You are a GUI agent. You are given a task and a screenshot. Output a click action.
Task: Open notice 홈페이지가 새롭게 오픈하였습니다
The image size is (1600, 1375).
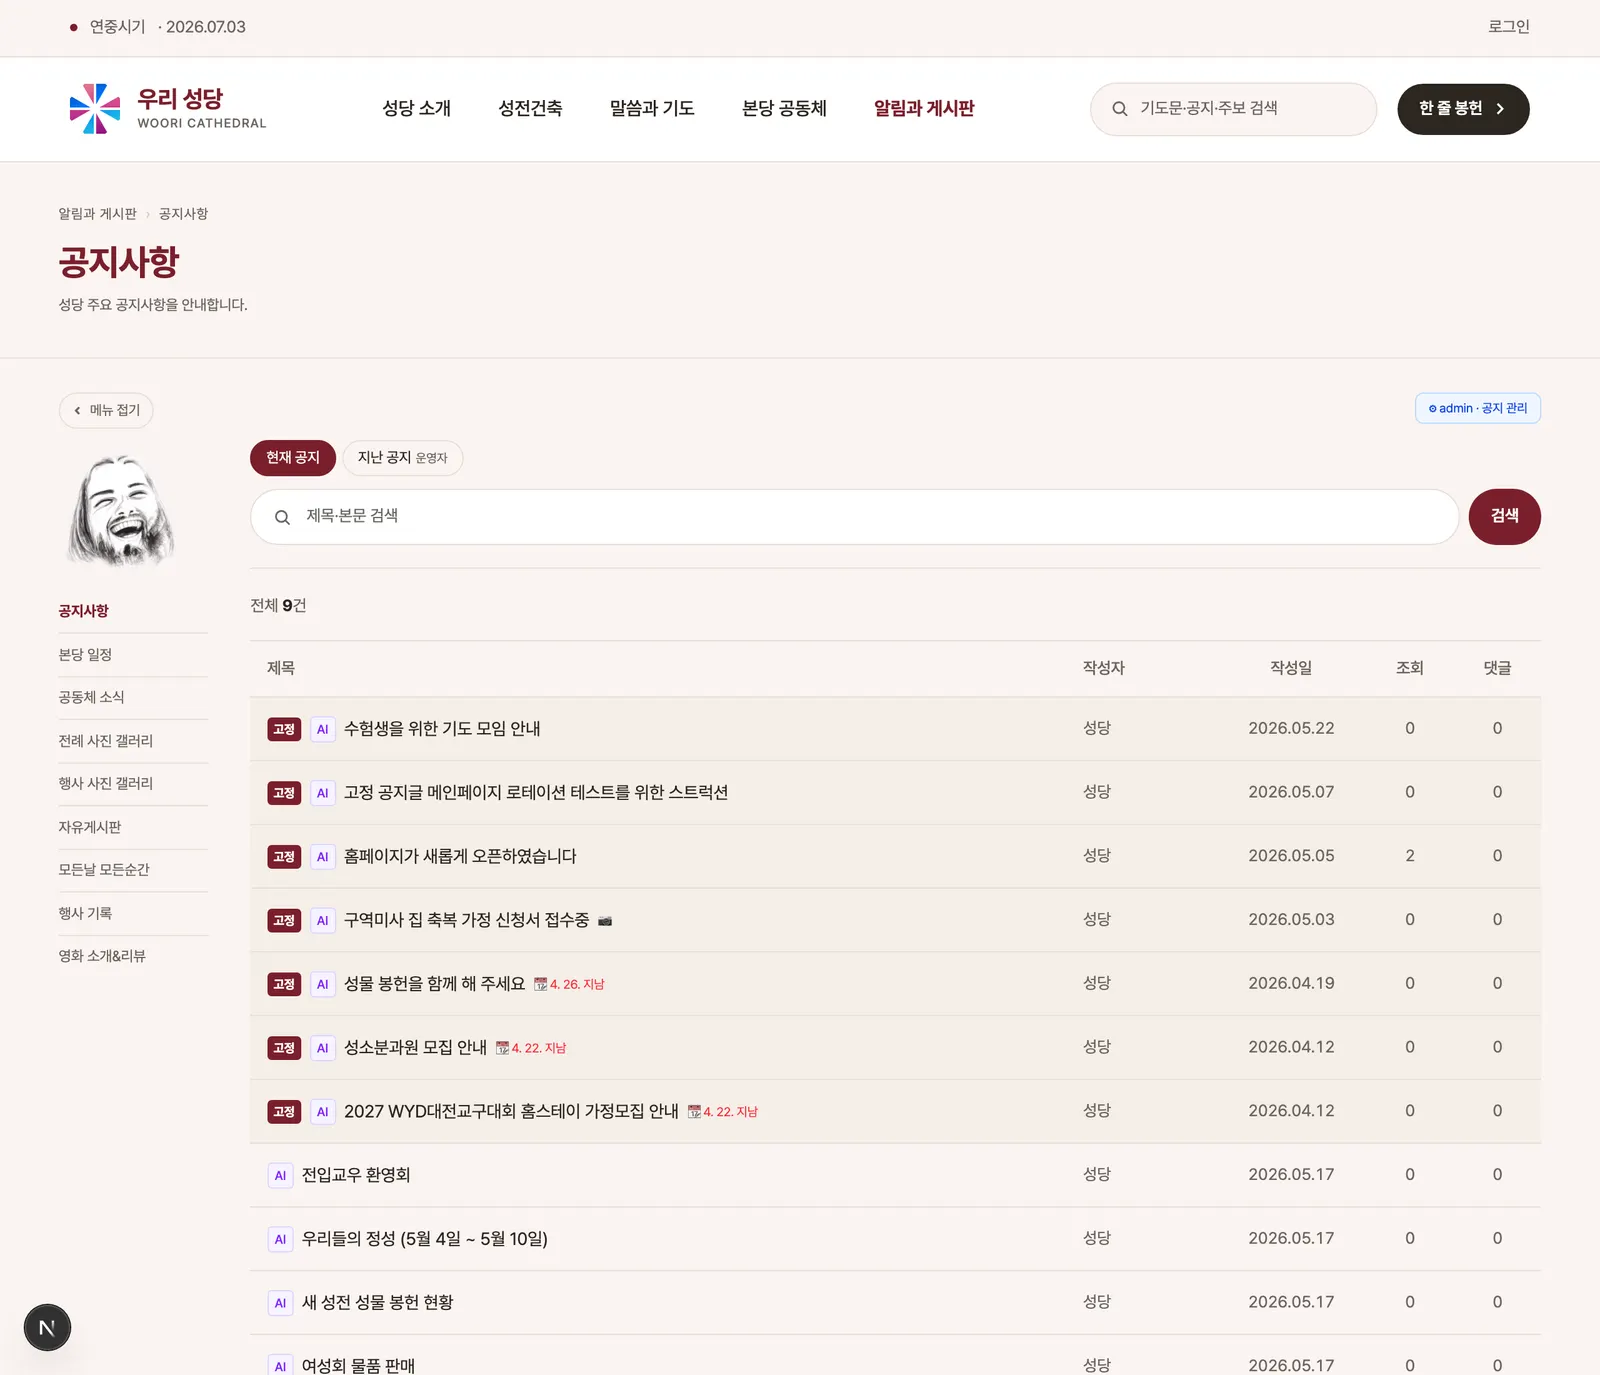click(x=460, y=856)
